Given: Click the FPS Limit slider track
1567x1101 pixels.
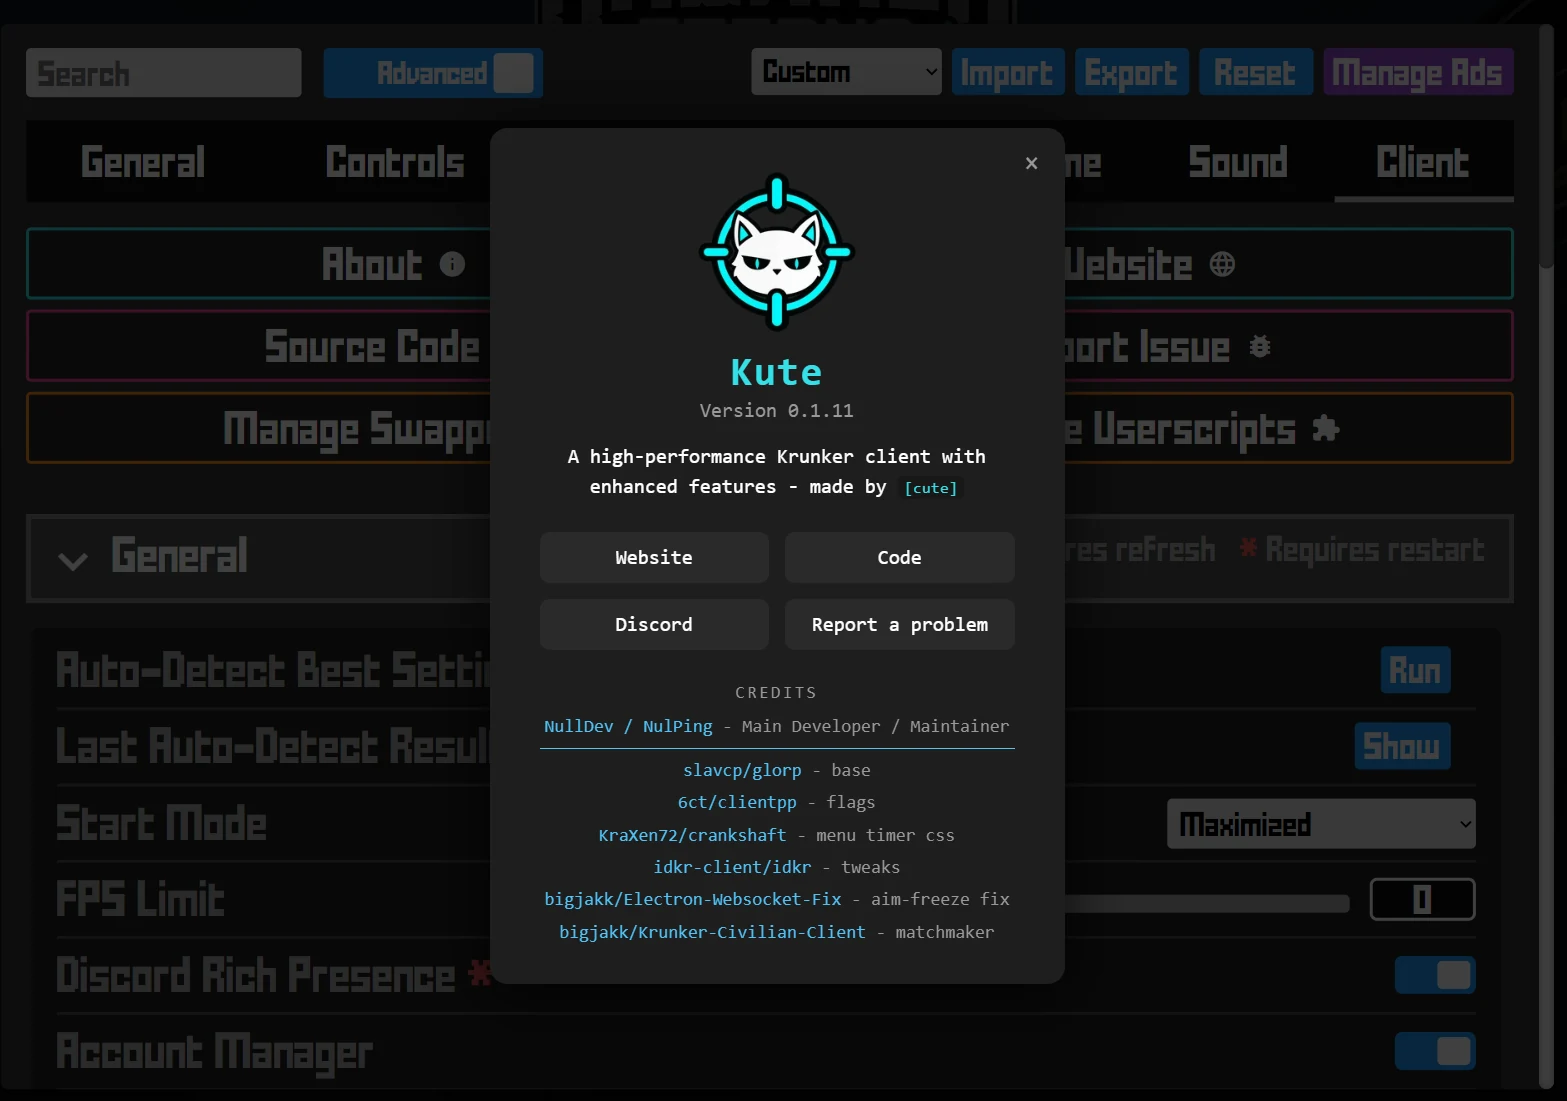Looking at the screenshot, I should (1207, 904).
